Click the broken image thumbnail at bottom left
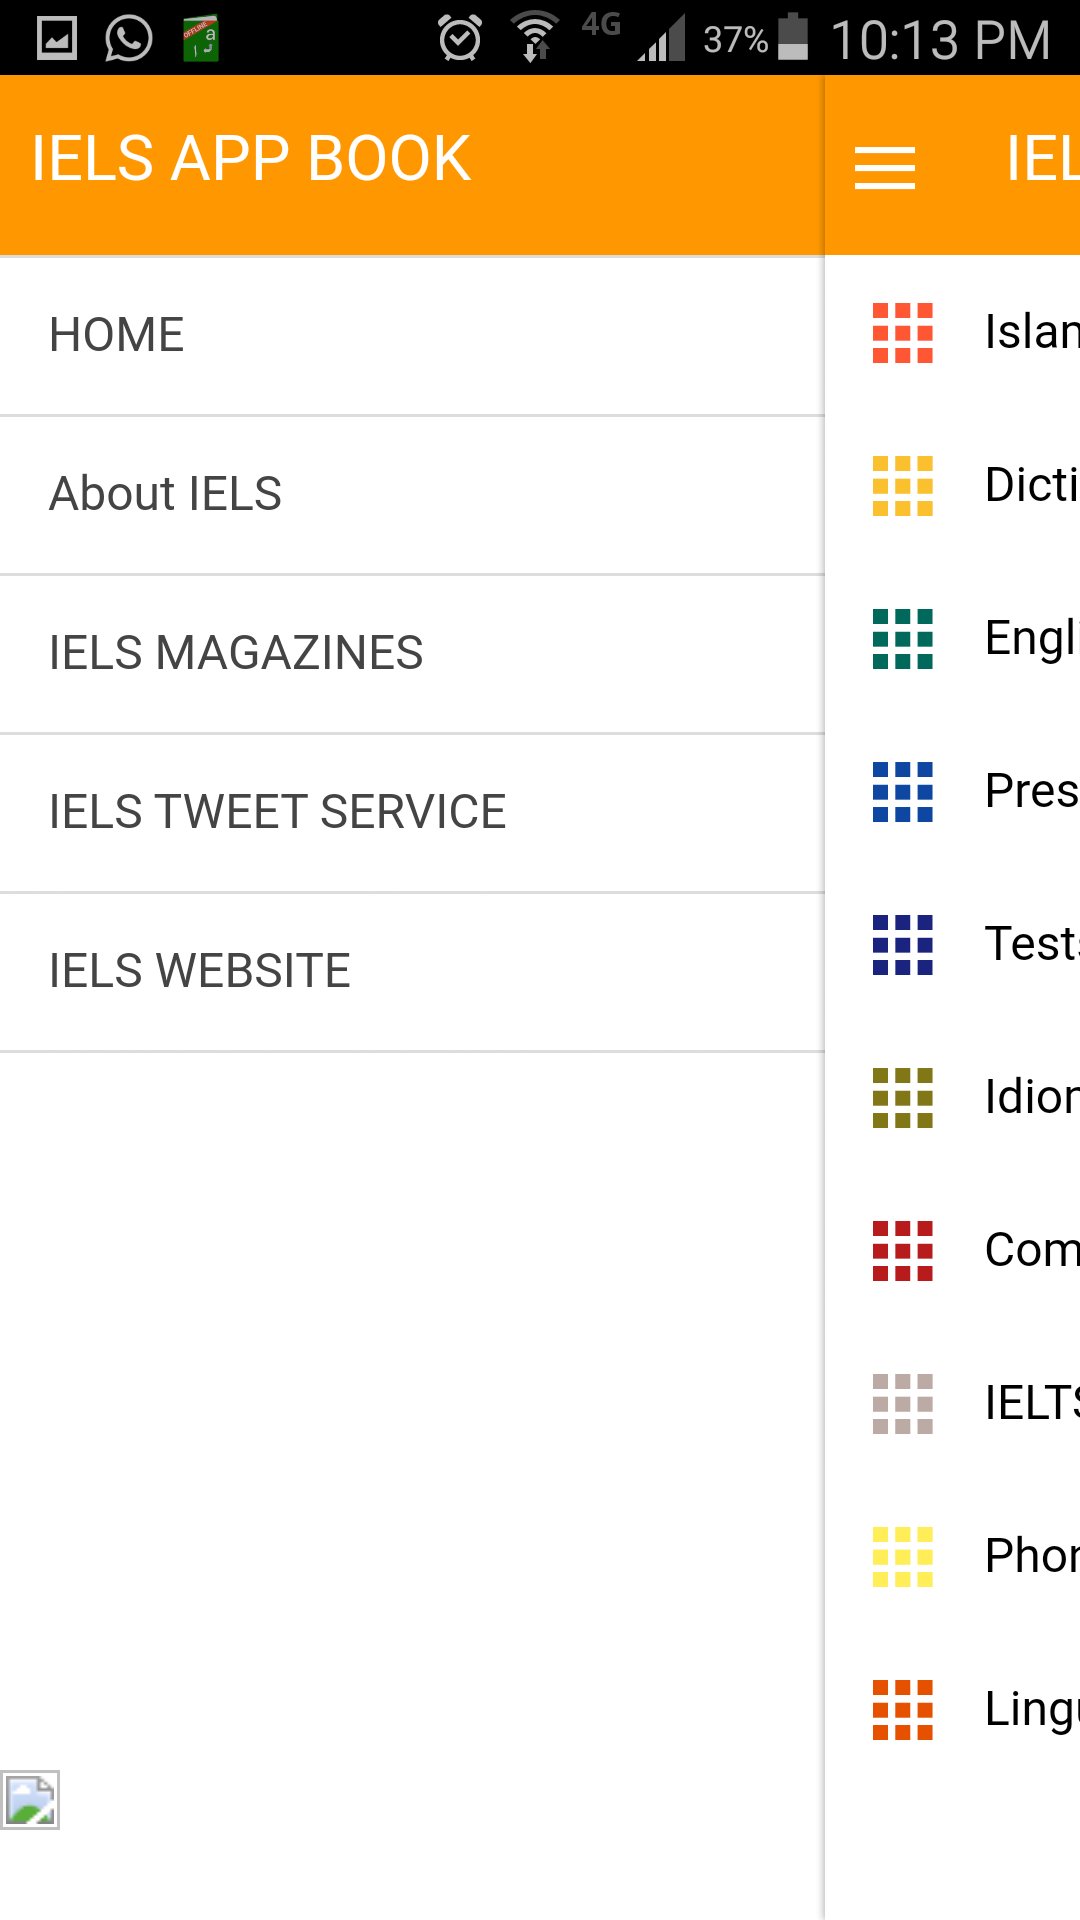This screenshot has width=1080, height=1920. click(x=31, y=1800)
